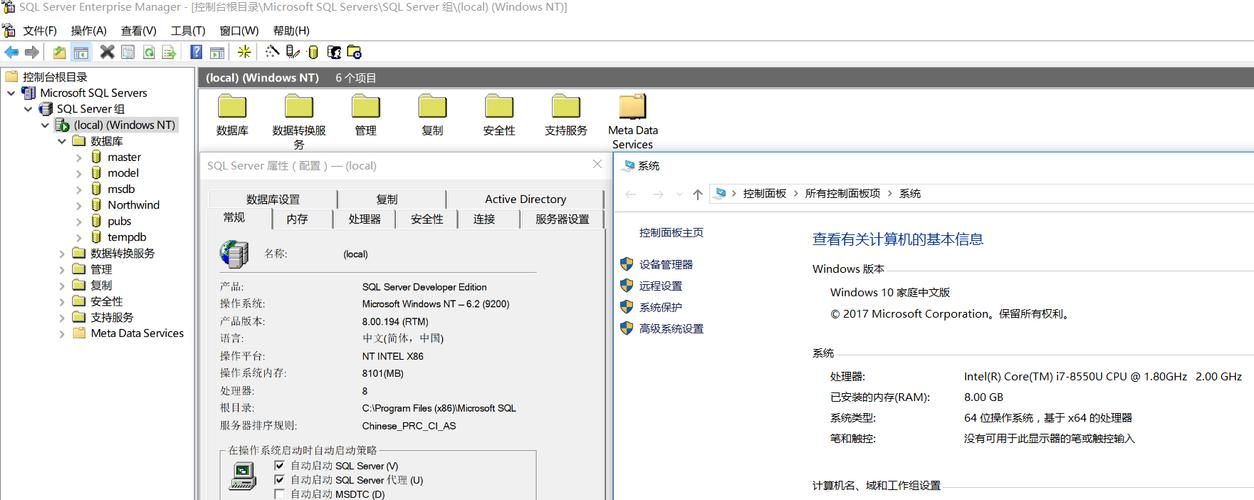
Task: Switch to the 处理器 tab
Action: [365, 219]
